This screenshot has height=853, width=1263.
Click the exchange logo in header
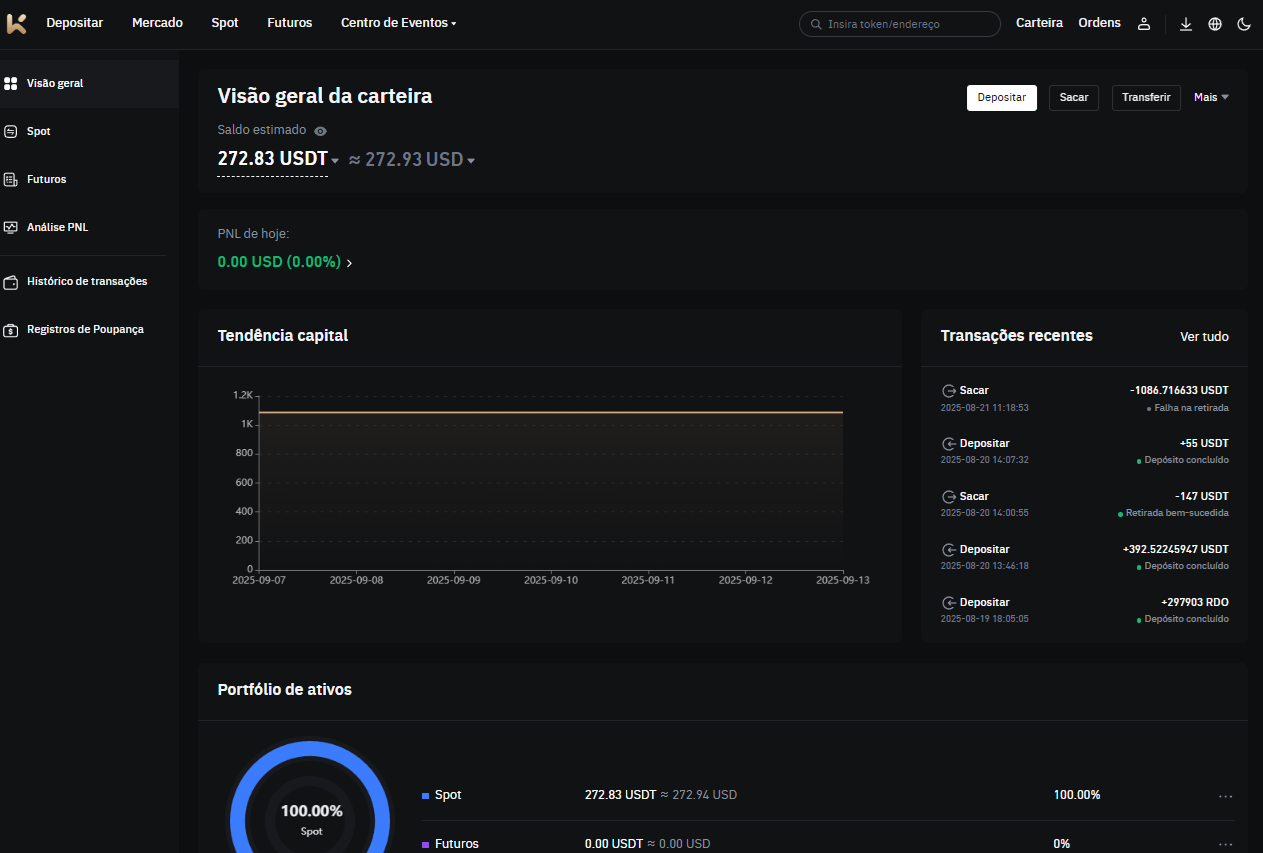coord(16,23)
